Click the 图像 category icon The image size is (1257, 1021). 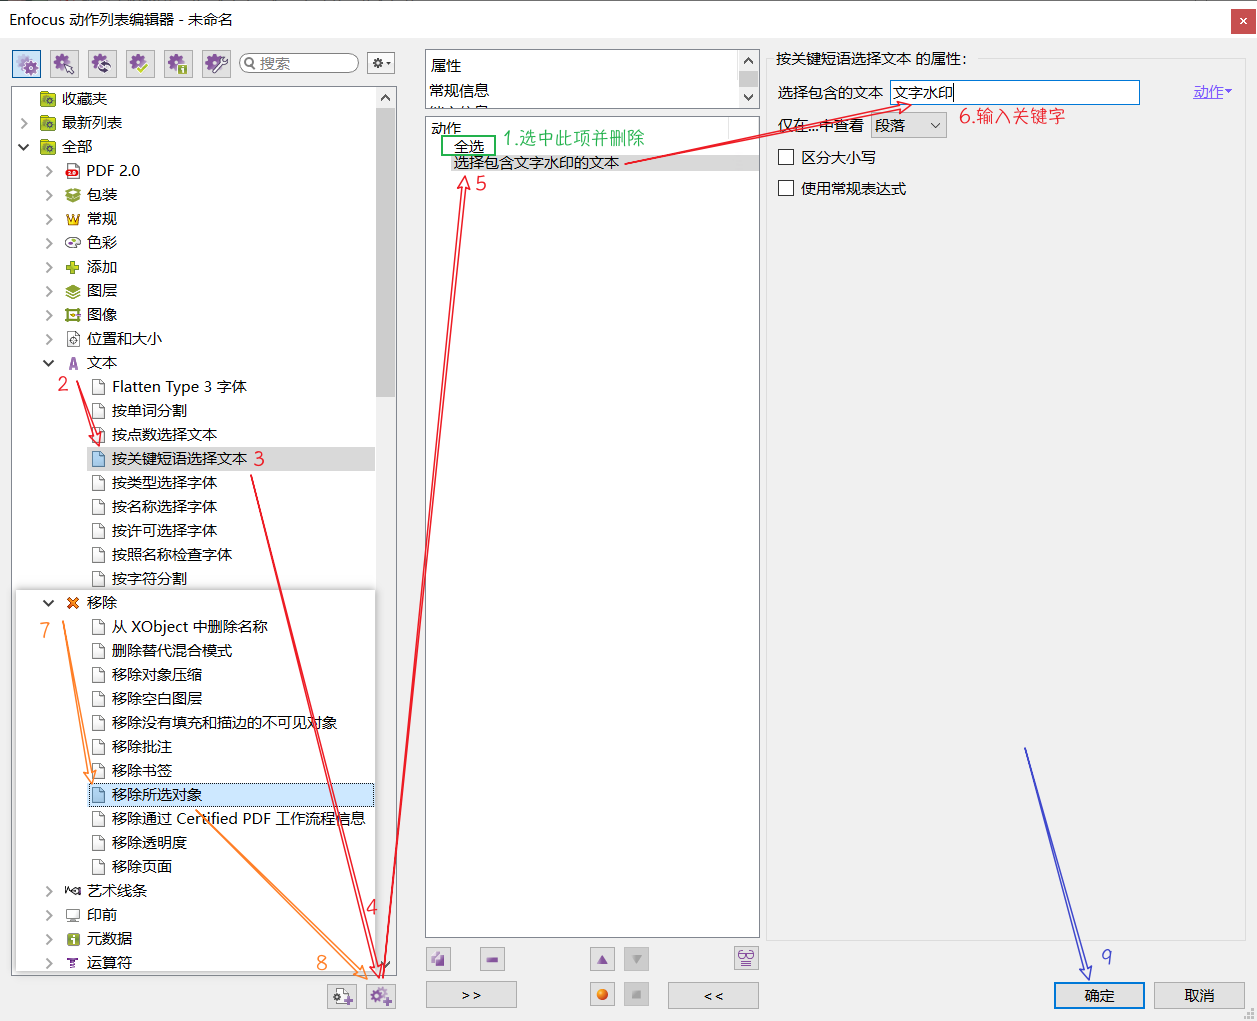coord(73,315)
